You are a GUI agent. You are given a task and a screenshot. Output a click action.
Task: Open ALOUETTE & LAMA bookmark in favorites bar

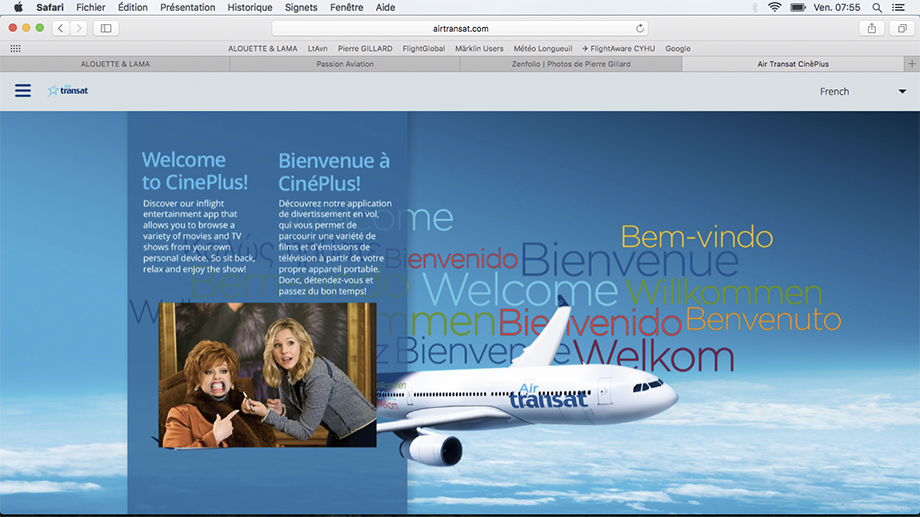(x=262, y=49)
